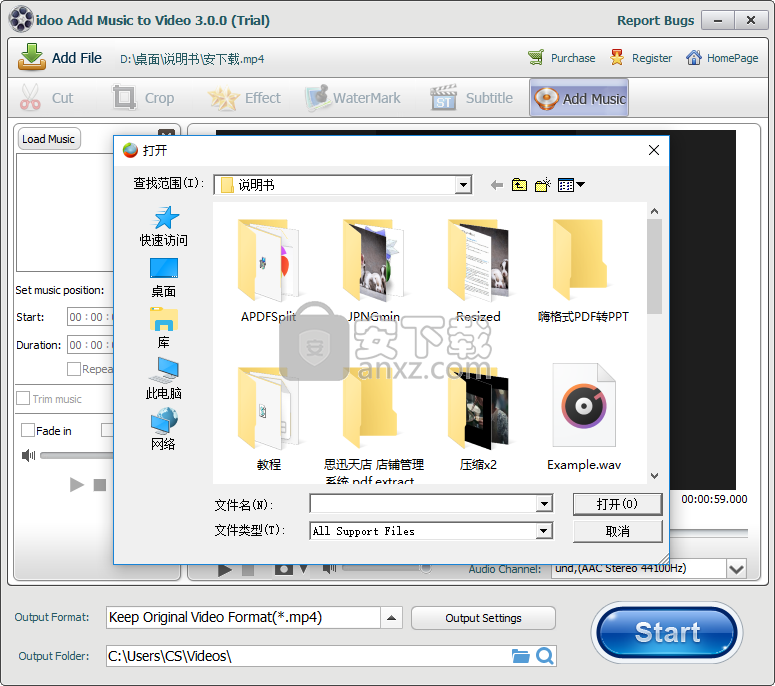Click the Add File download icon
The width and height of the screenshot is (775, 686).
pos(32,57)
